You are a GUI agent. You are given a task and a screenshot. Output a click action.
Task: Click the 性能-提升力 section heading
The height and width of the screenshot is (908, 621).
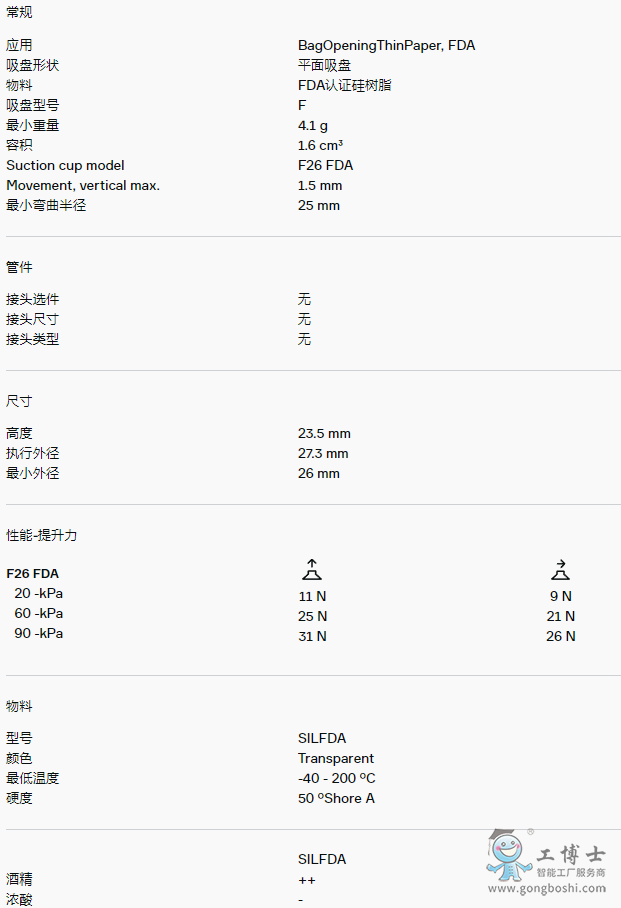click(x=42, y=535)
